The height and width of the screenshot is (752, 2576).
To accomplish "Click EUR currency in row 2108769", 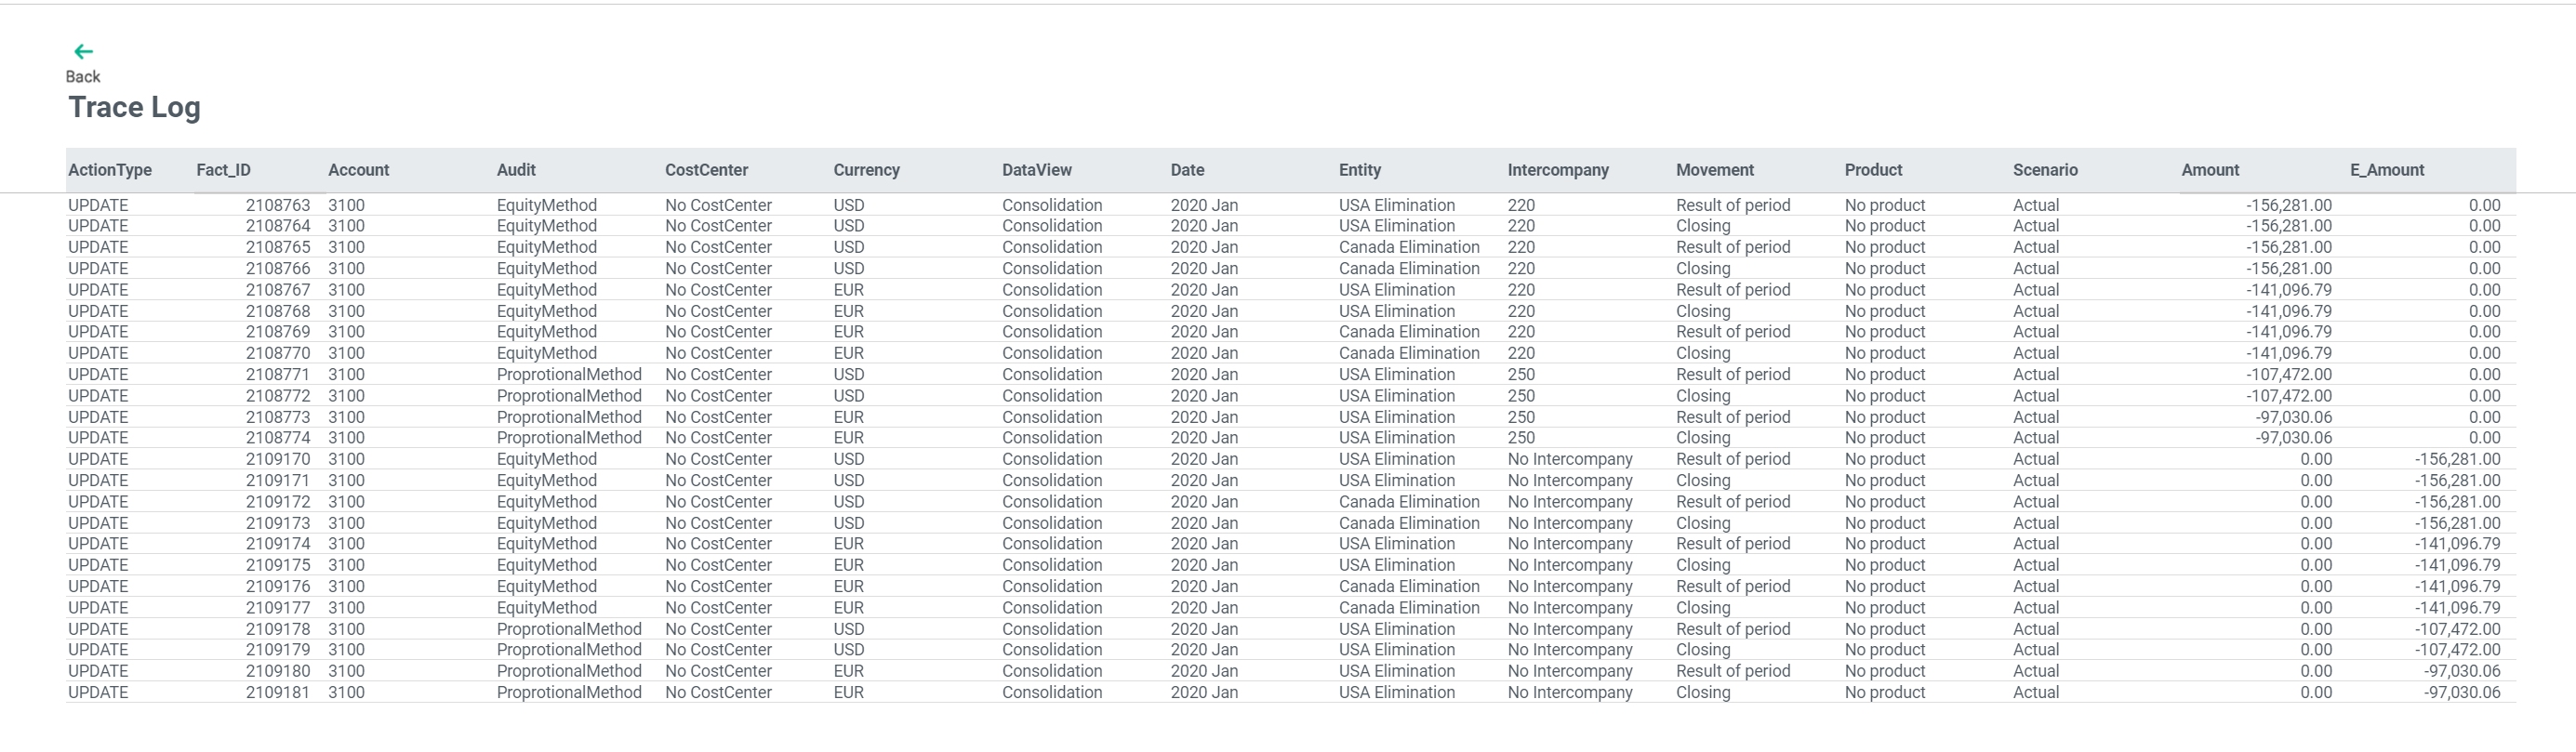I will pos(849,332).
